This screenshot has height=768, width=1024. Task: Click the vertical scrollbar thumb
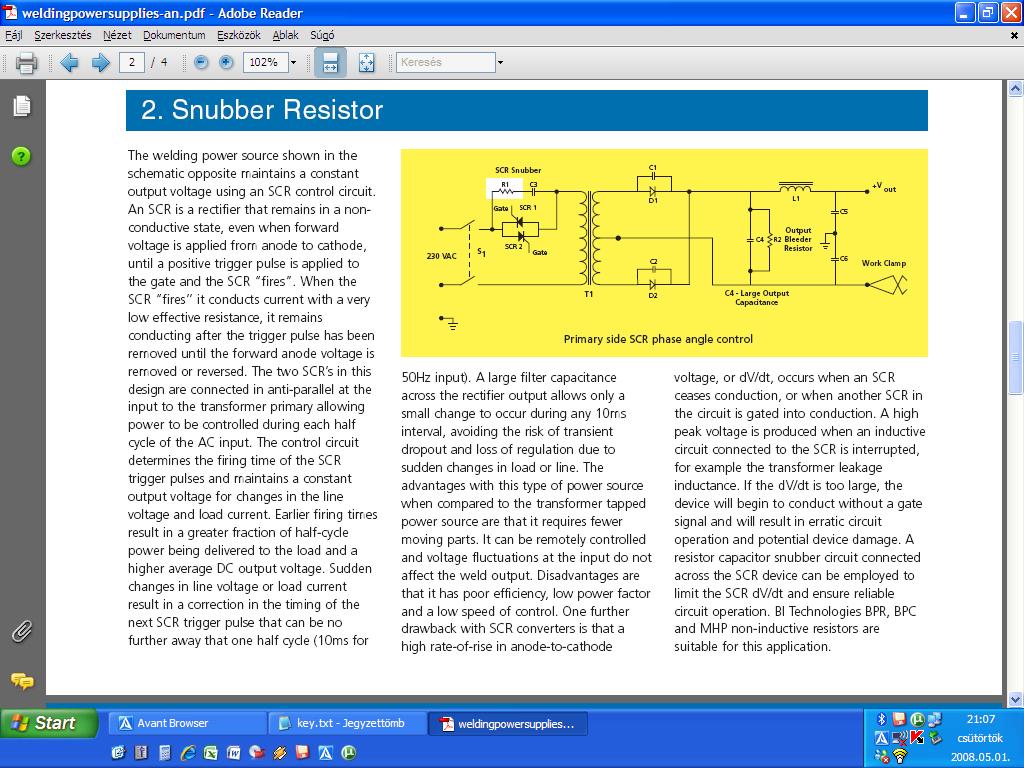(x=1015, y=357)
